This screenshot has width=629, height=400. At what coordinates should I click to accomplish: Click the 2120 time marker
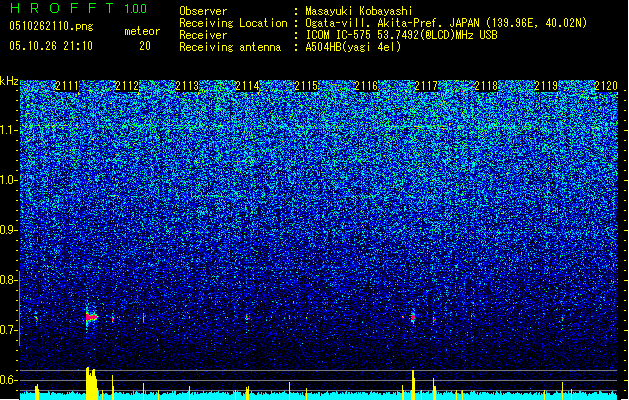pyautogui.click(x=606, y=86)
